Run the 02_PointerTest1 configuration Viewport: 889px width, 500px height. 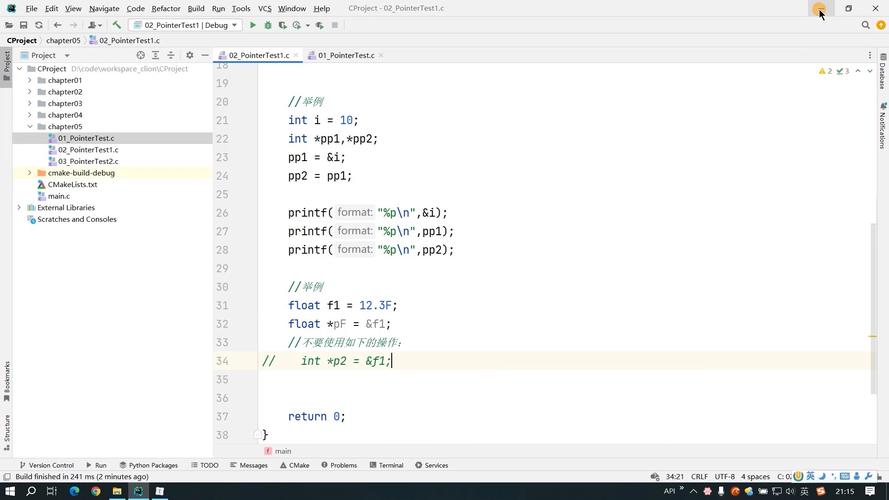pyautogui.click(x=253, y=25)
